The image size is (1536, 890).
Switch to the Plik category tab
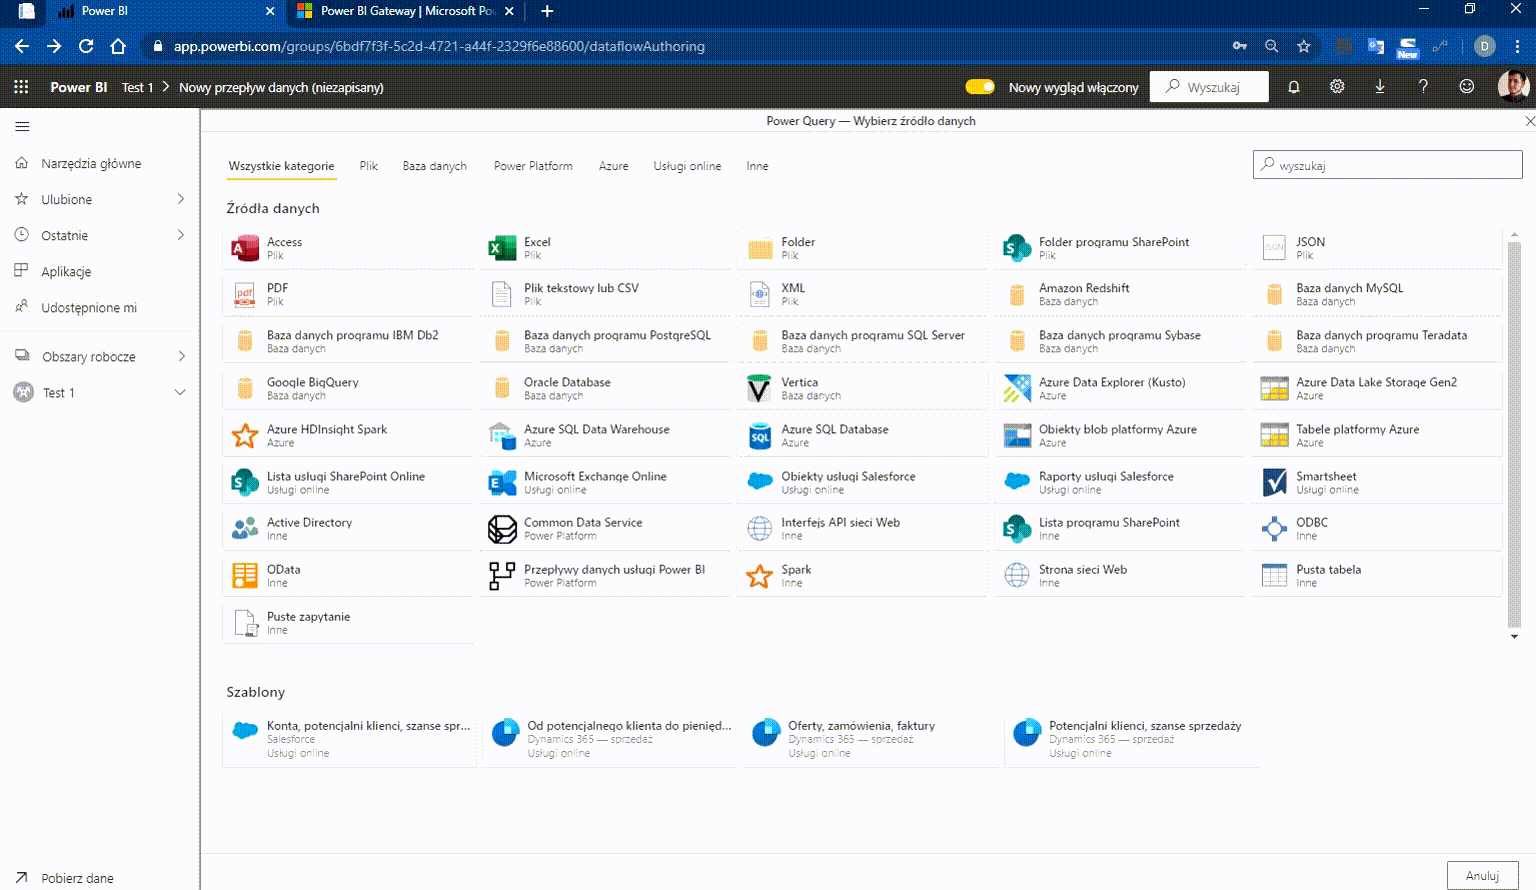pos(369,166)
